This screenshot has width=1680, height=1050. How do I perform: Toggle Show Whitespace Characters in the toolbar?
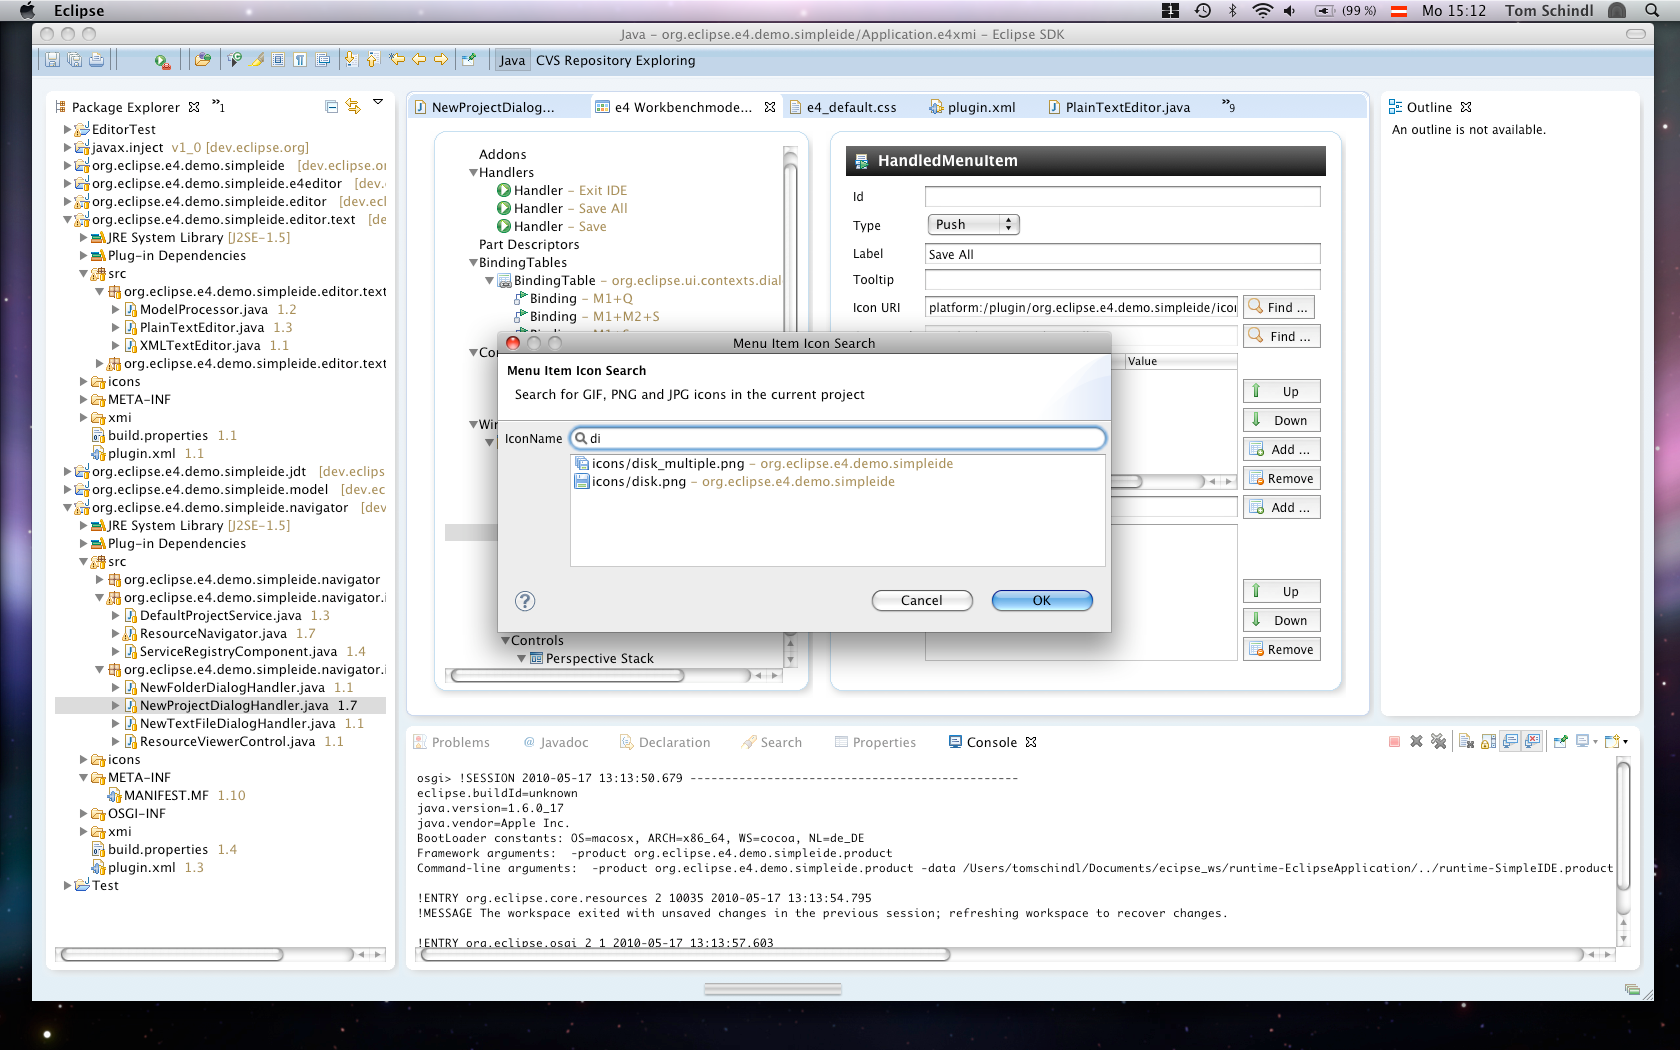tap(300, 60)
